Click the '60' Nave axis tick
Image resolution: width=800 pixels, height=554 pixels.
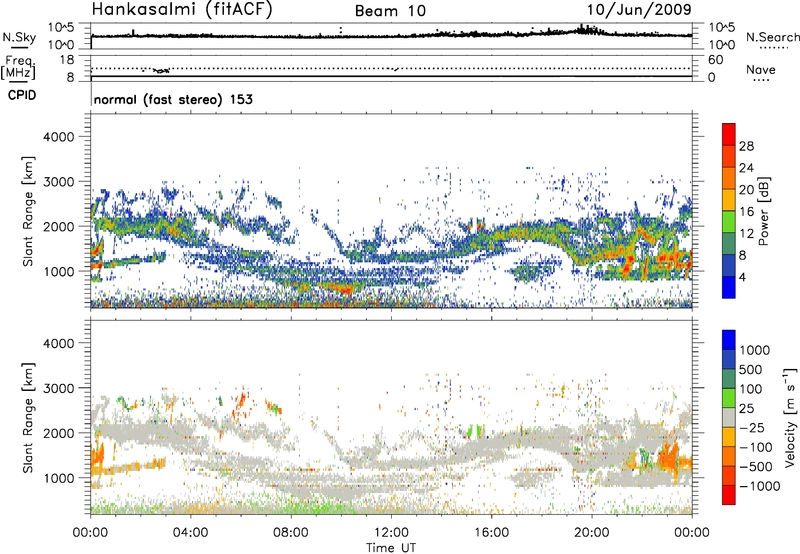[x=715, y=60]
